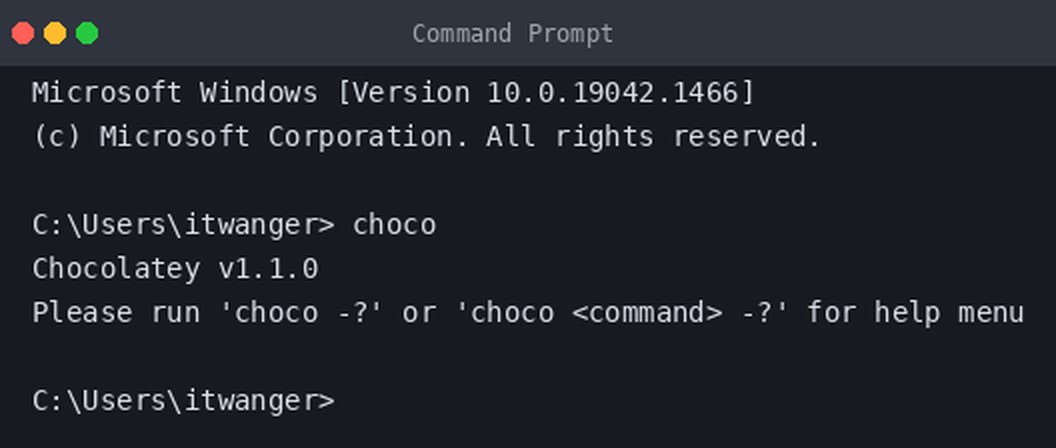1056x448 pixels.
Task: Click the words for help menu
Action: click(x=915, y=313)
